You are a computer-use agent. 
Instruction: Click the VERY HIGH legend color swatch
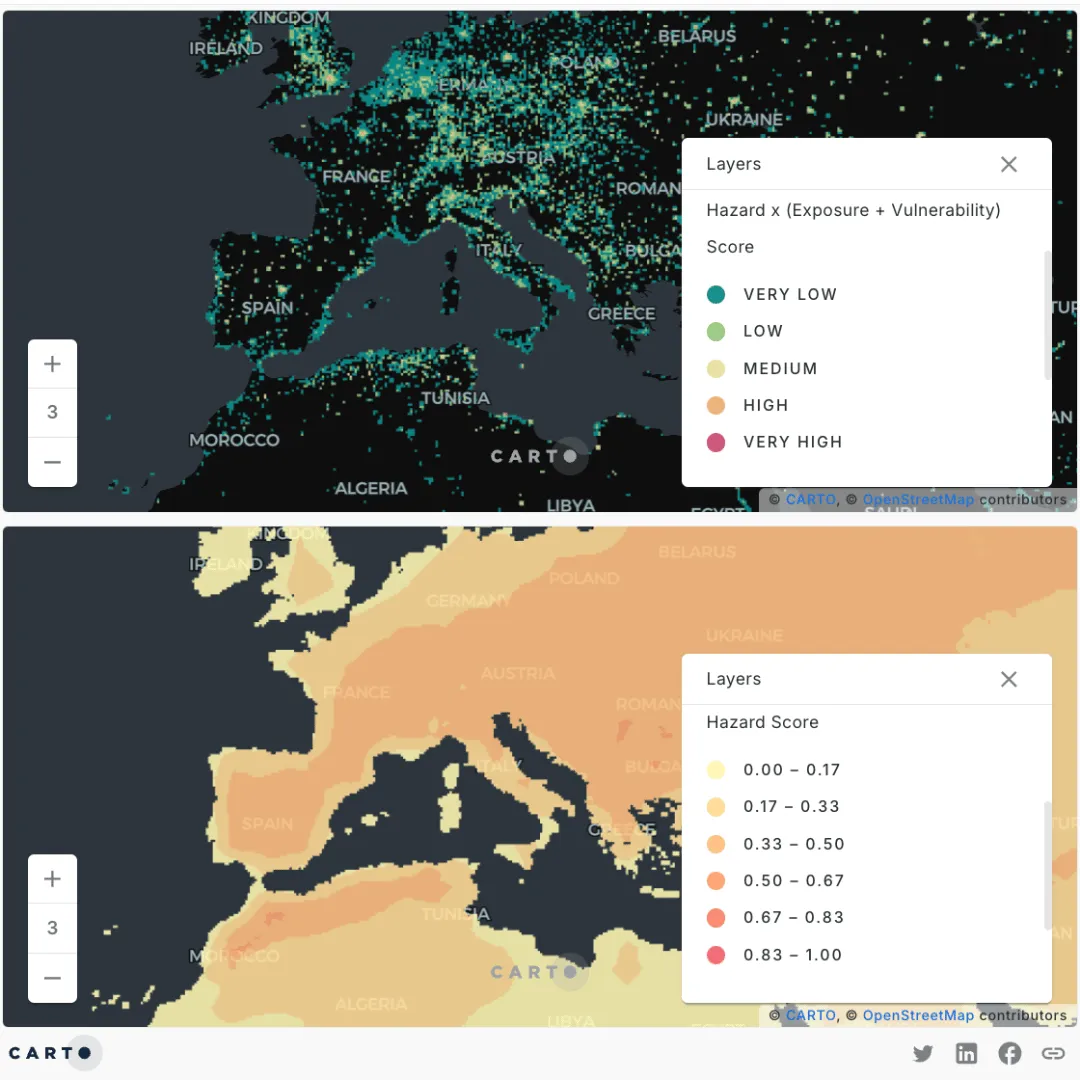(x=716, y=442)
